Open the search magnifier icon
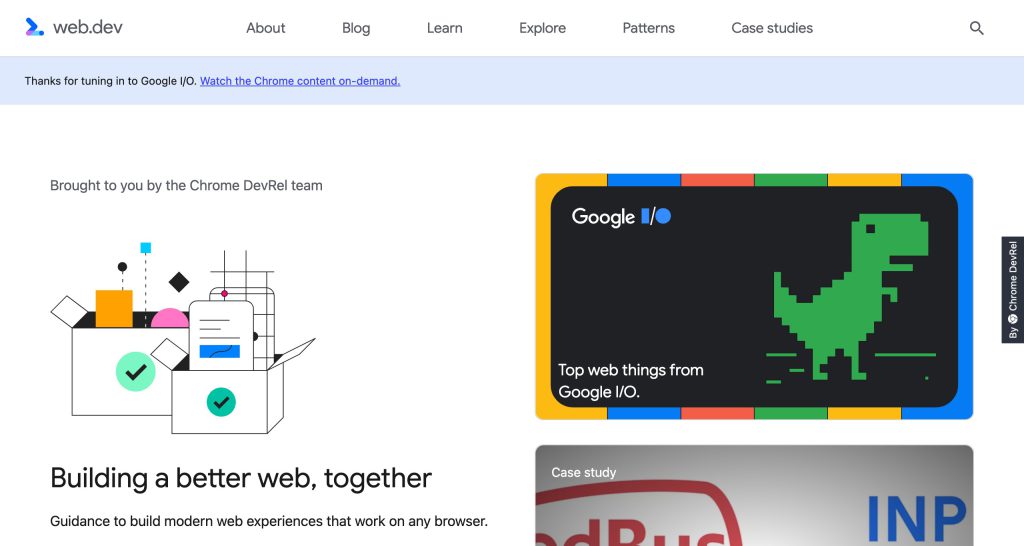This screenshot has height=546, width=1024. [x=976, y=28]
